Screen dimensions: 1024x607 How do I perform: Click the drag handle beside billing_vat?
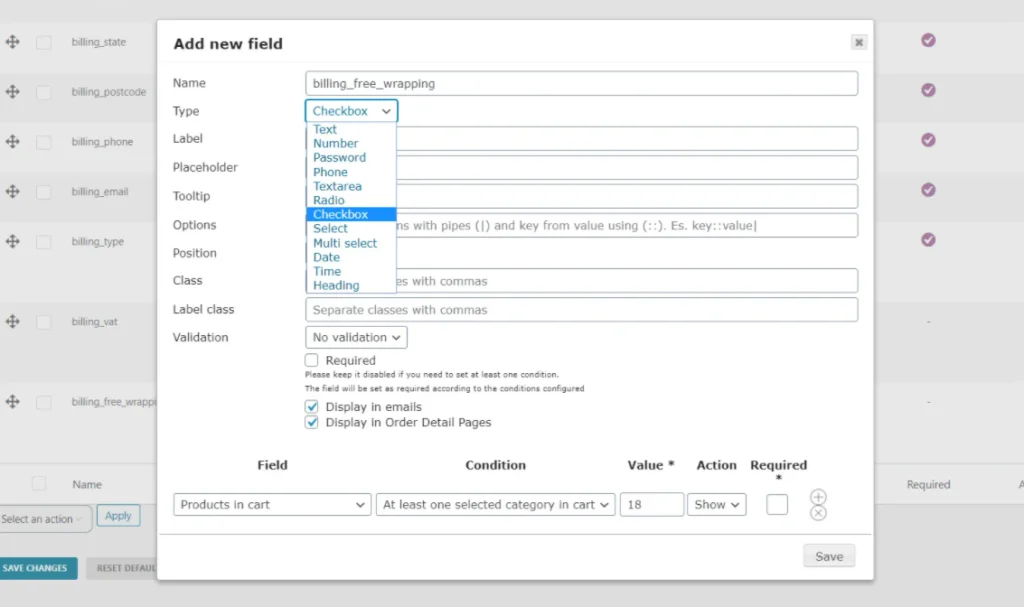(13, 321)
